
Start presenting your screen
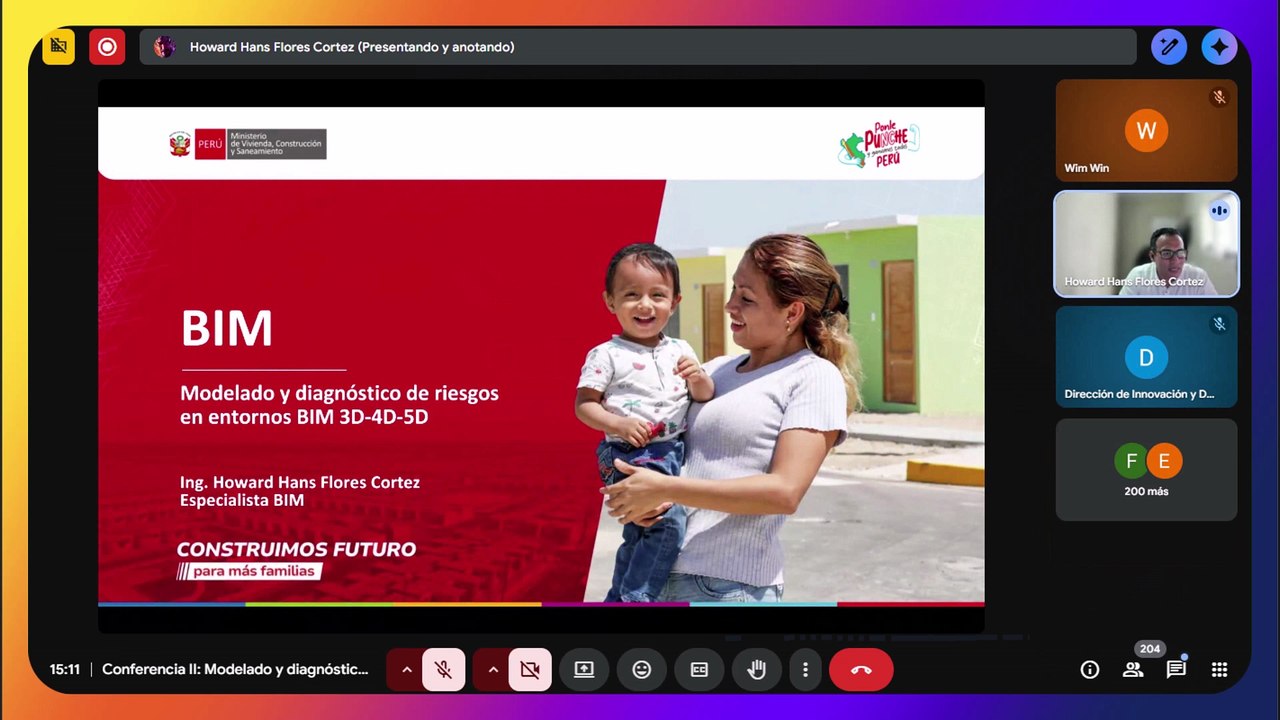coord(584,670)
